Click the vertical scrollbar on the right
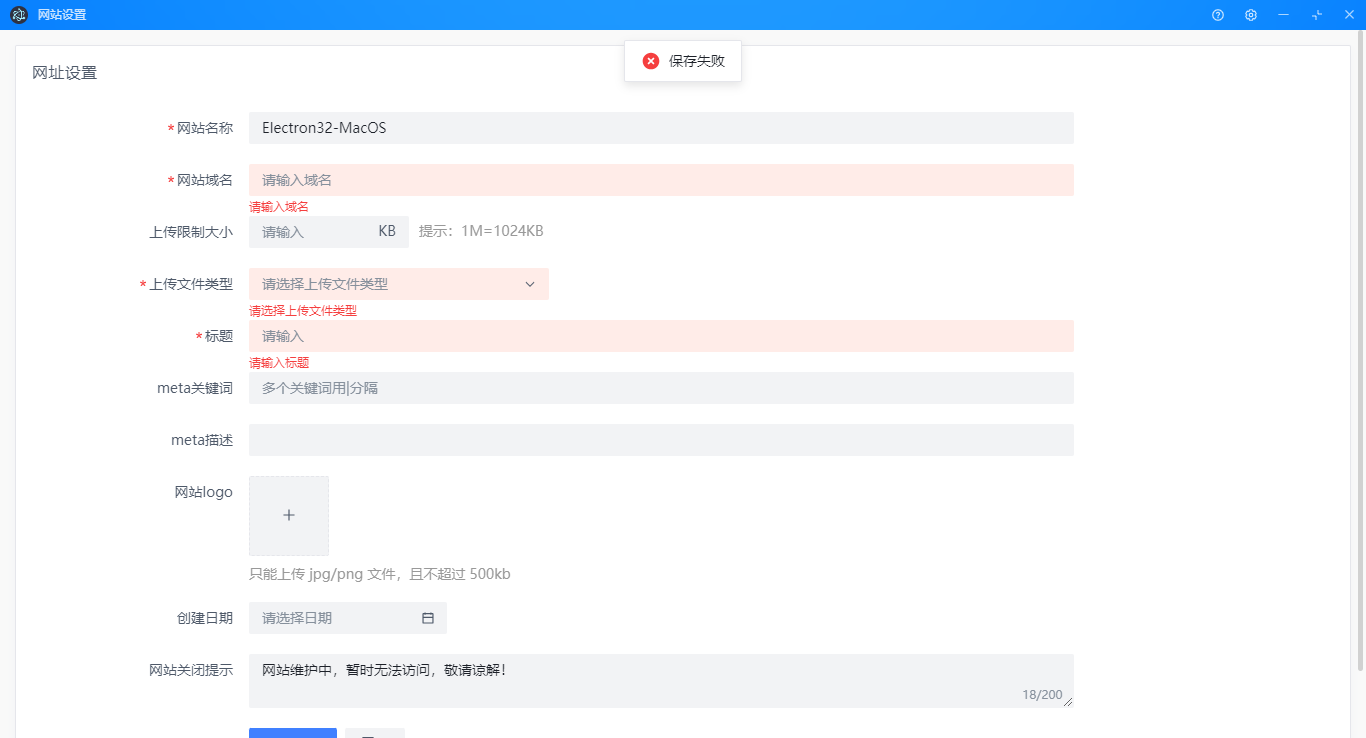Image resolution: width=1366 pixels, height=738 pixels. tap(1360, 350)
